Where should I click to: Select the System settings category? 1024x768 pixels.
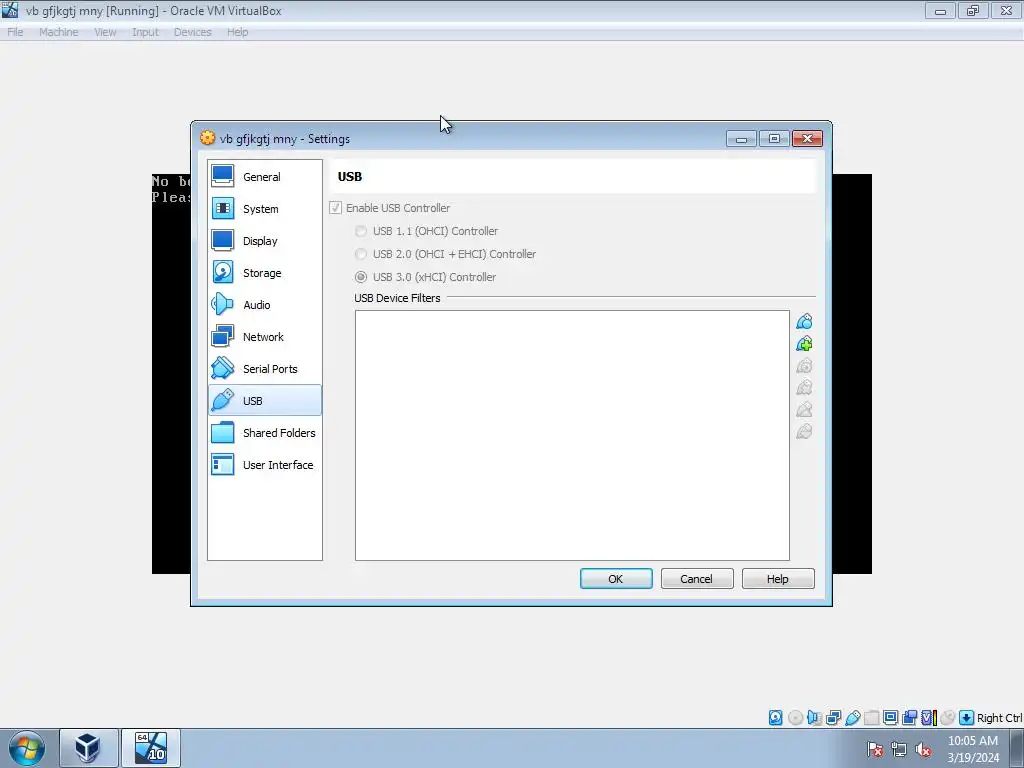pyautogui.click(x=264, y=208)
